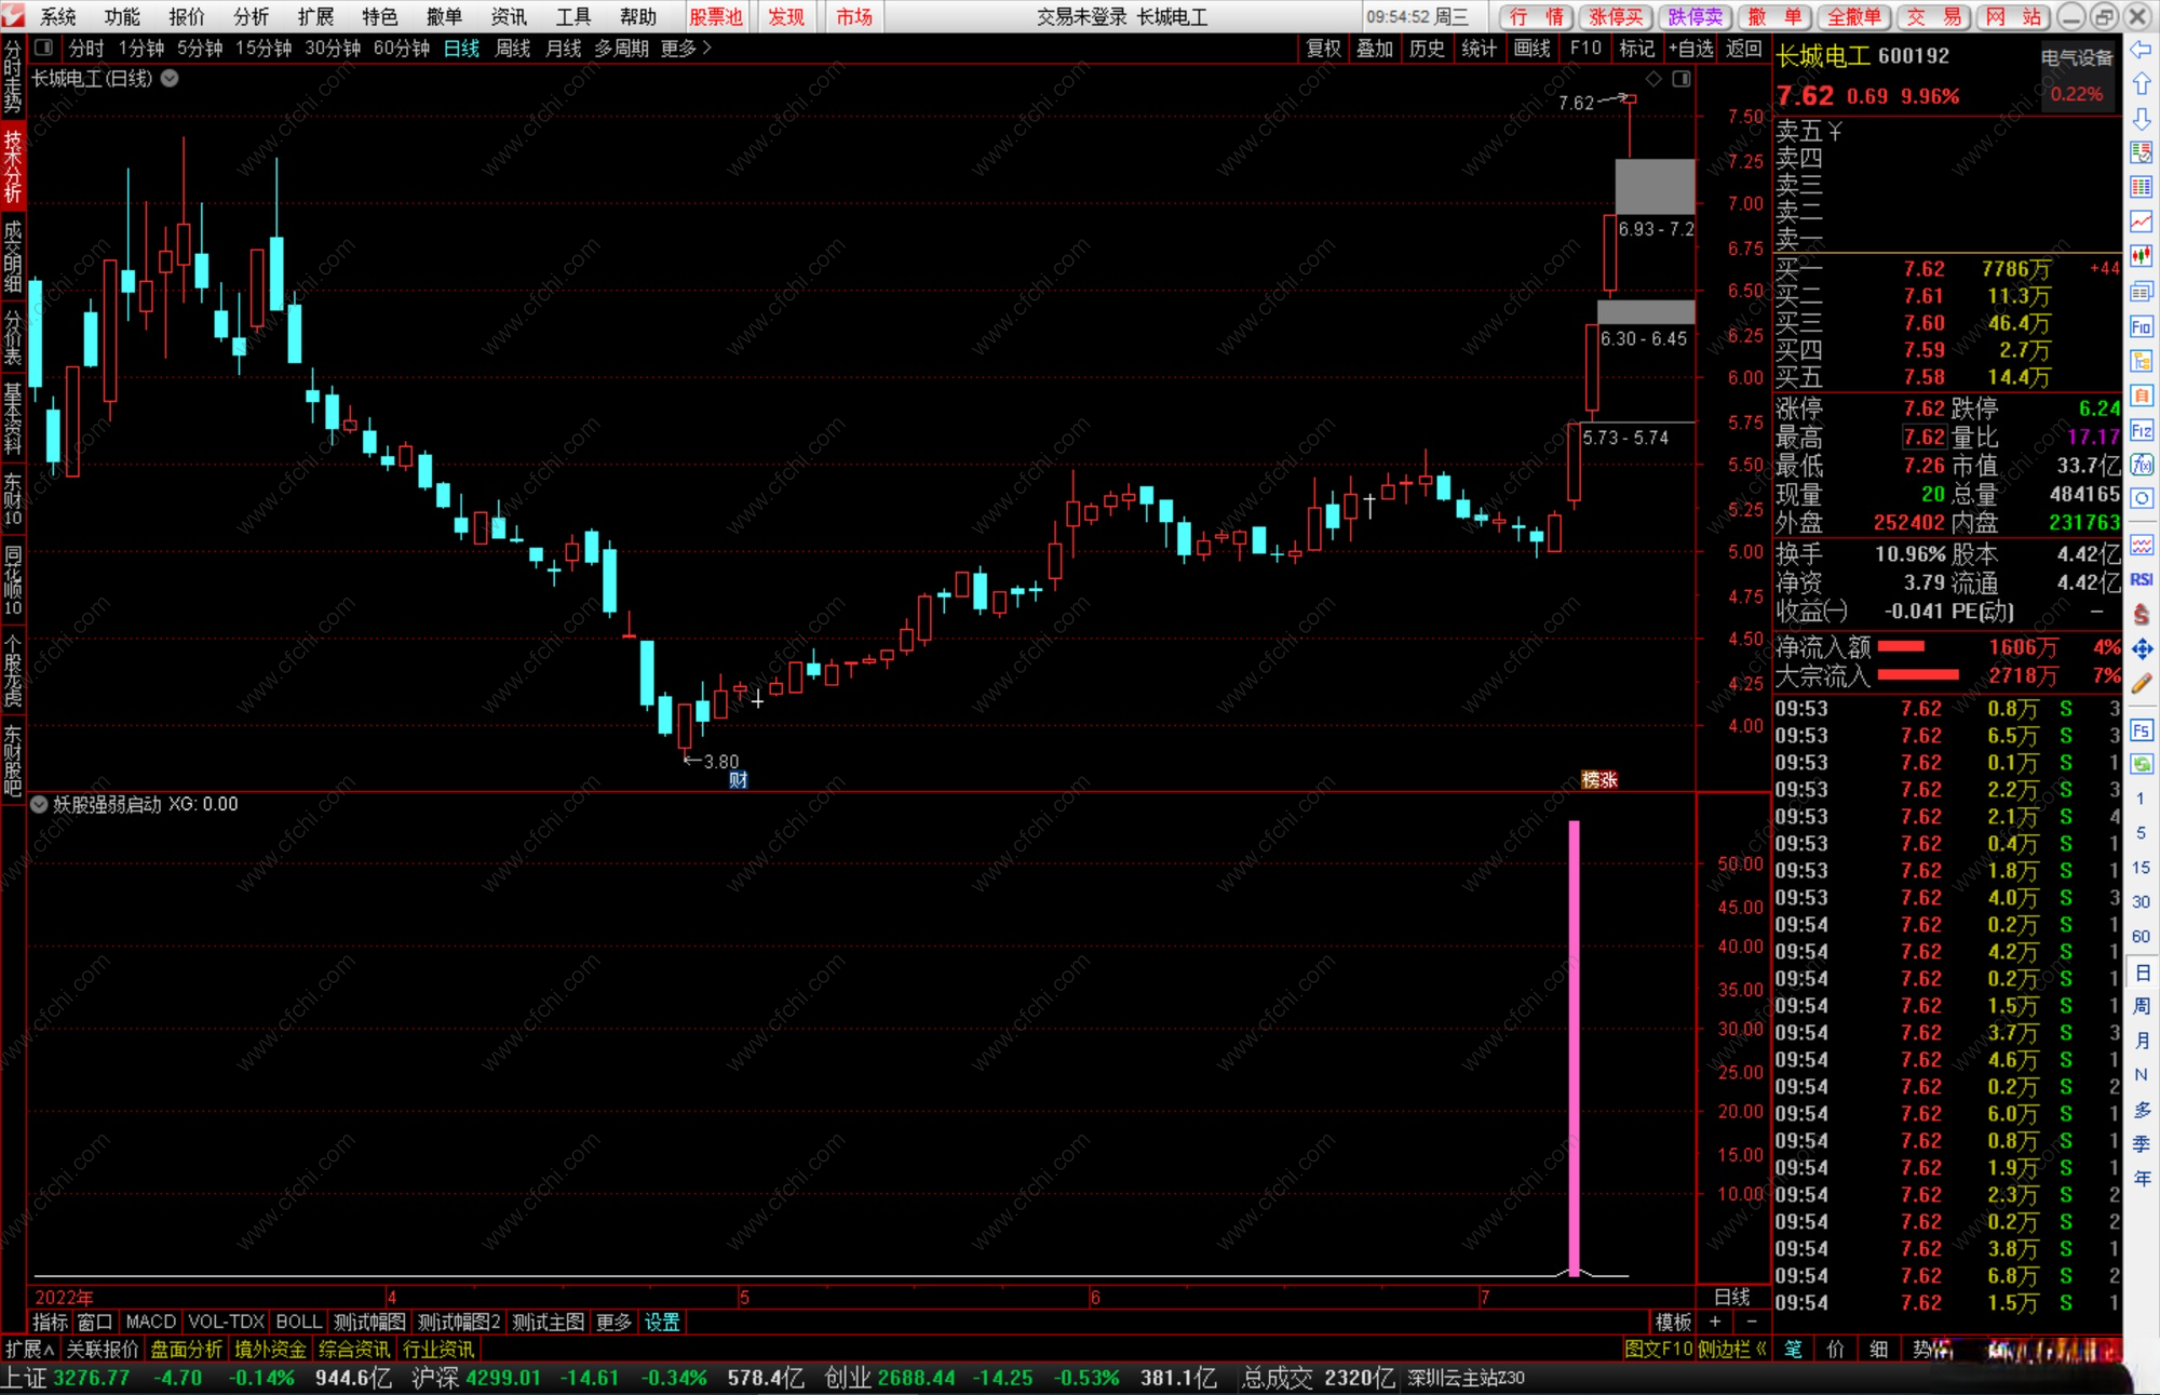Open the 分析 menu

click(250, 16)
